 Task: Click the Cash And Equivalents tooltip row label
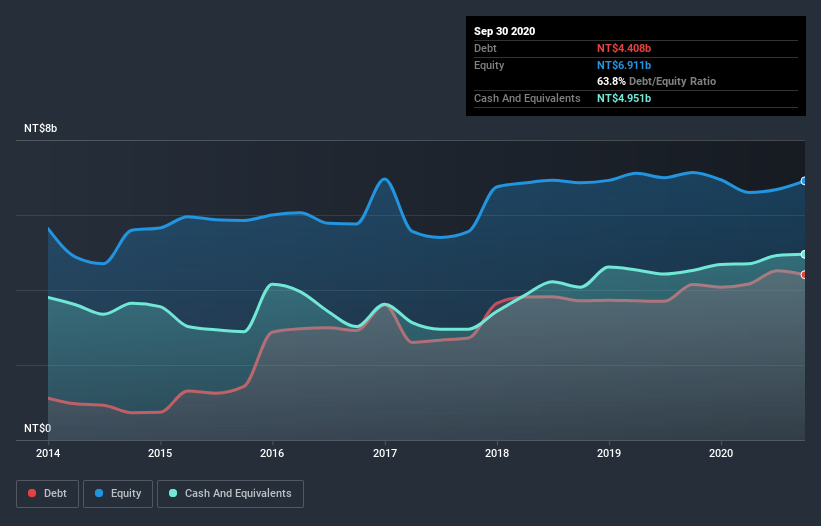point(527,98)
